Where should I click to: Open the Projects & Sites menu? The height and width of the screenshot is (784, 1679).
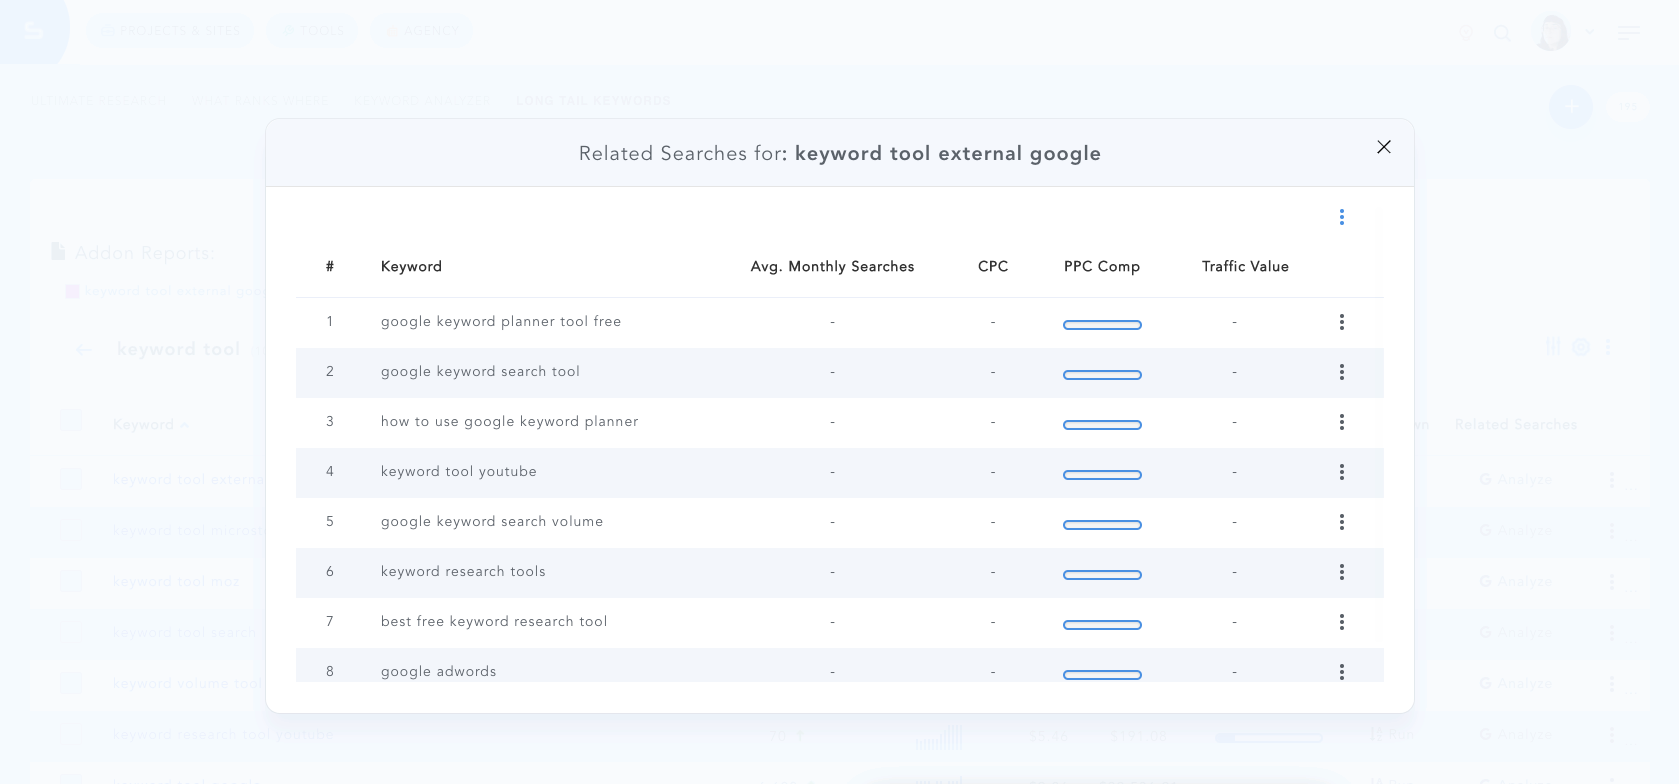click(170, 31)
